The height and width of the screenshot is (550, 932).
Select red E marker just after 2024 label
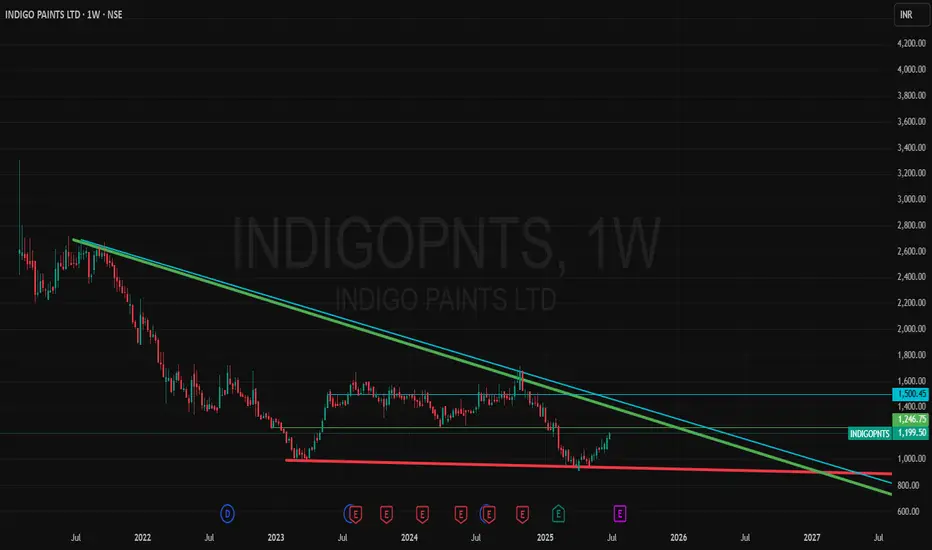click(x=422, y=513)
